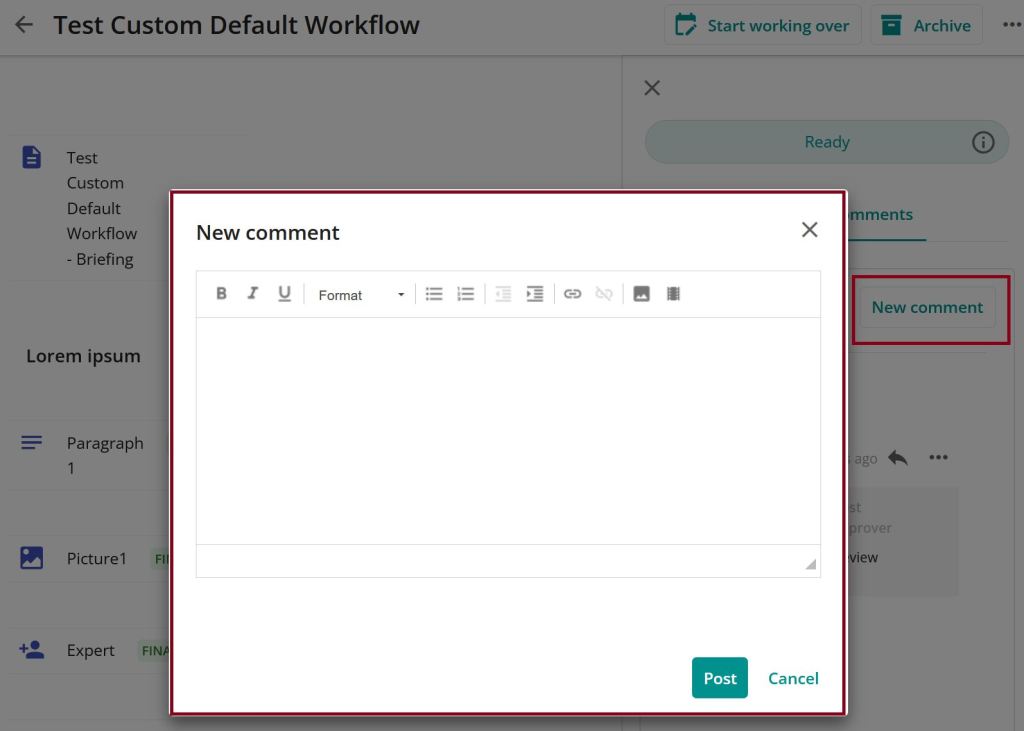
Task: Cancel the new comment dialog
Action: click(793, 678)
